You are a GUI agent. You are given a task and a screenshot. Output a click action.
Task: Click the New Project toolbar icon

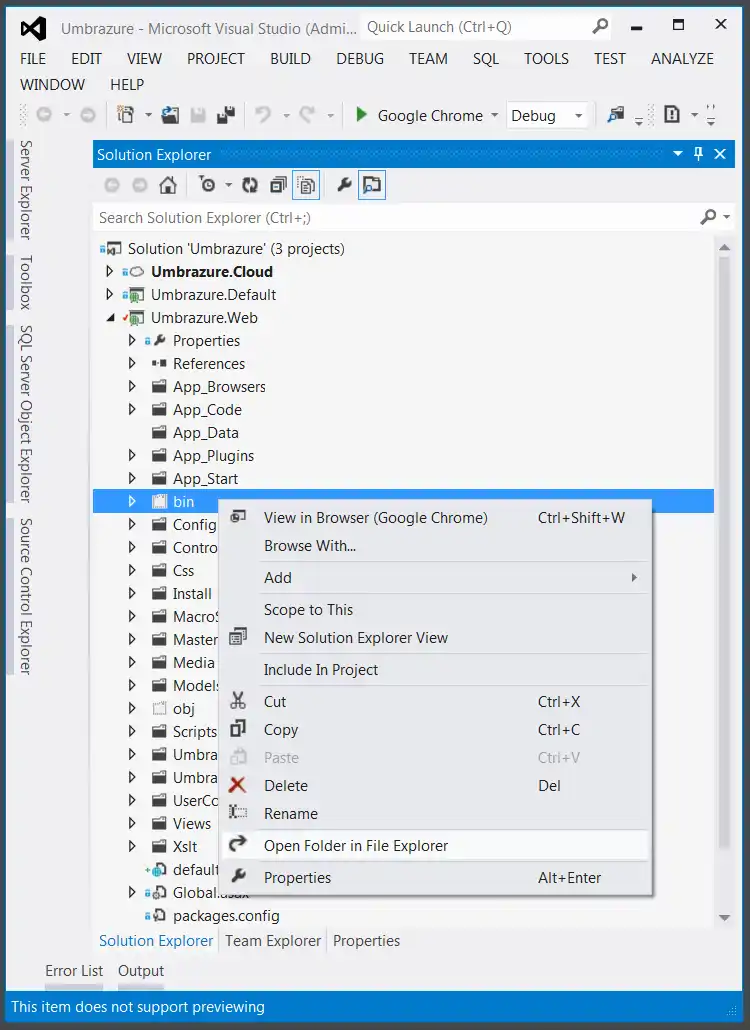tap(125, 115)
